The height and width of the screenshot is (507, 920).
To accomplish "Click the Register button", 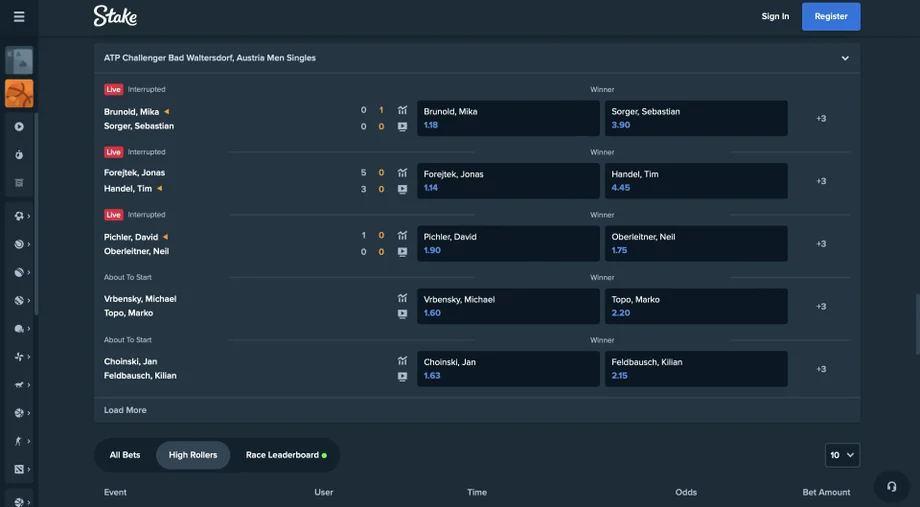I will click(831, 16).
